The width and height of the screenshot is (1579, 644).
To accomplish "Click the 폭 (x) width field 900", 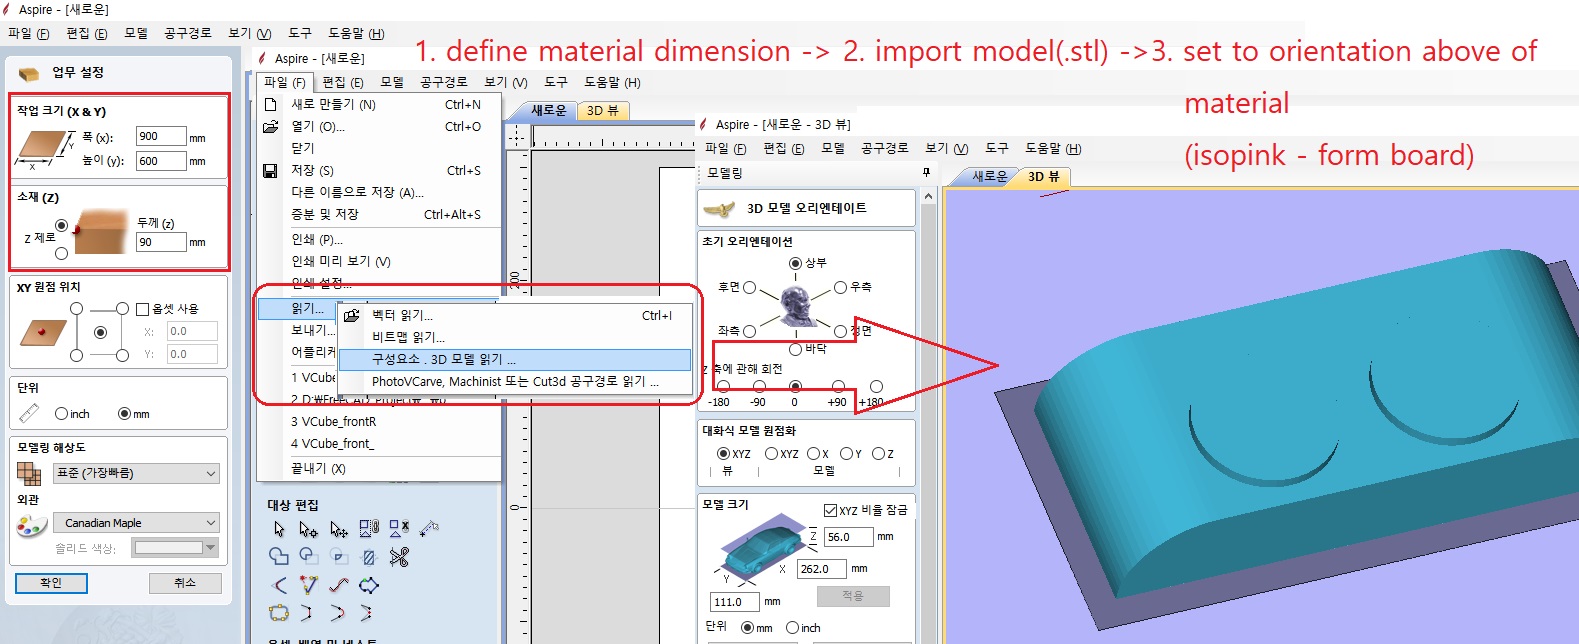I will pyautogui.click(x=161, y=137).
